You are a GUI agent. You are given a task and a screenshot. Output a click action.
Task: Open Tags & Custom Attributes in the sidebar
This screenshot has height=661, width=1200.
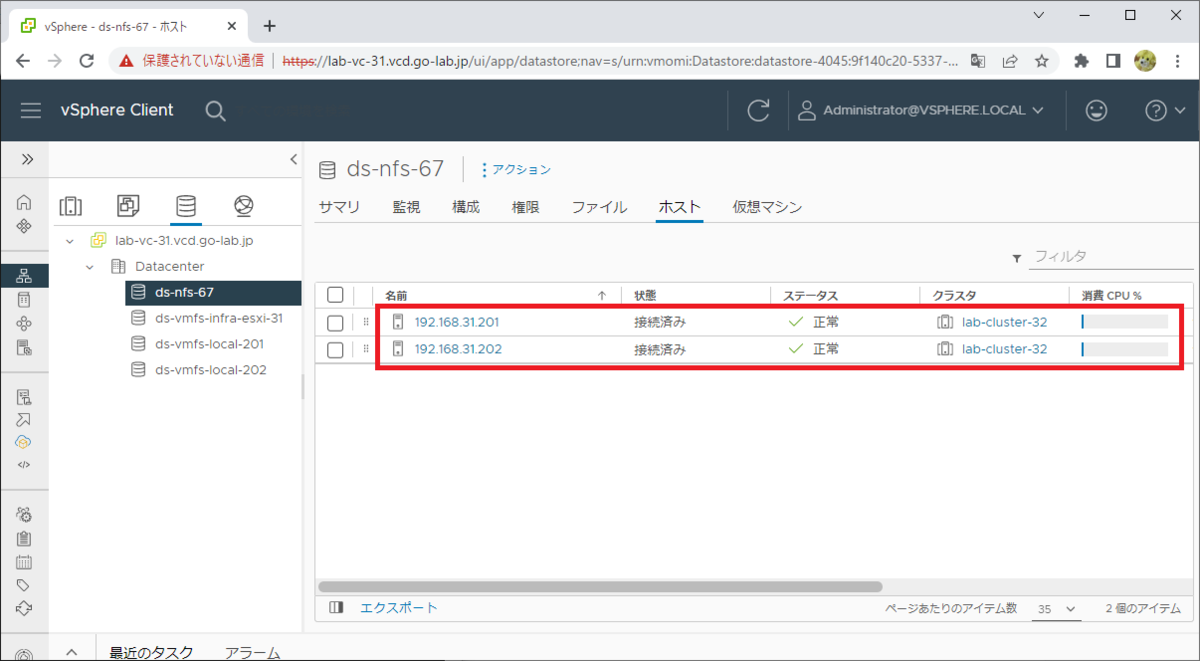(24, 586)
